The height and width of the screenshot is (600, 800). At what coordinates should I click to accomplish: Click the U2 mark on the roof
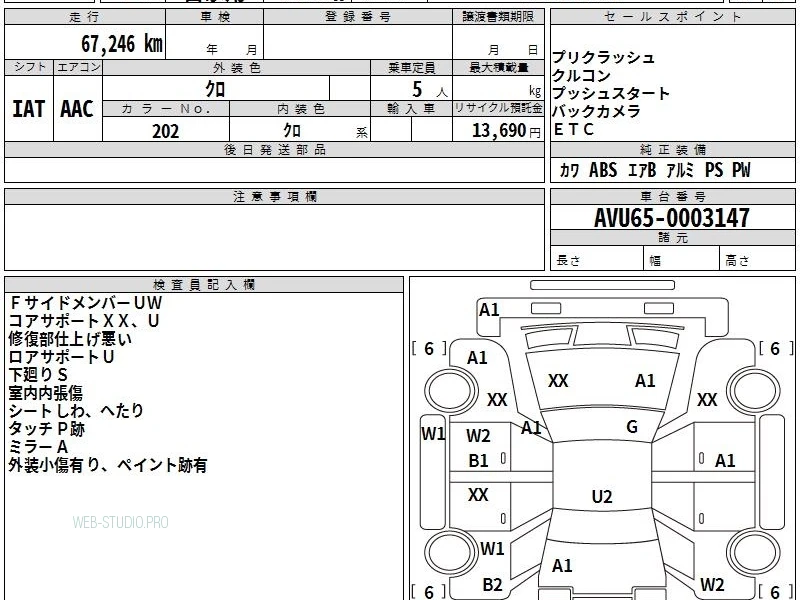click(602, 496)
